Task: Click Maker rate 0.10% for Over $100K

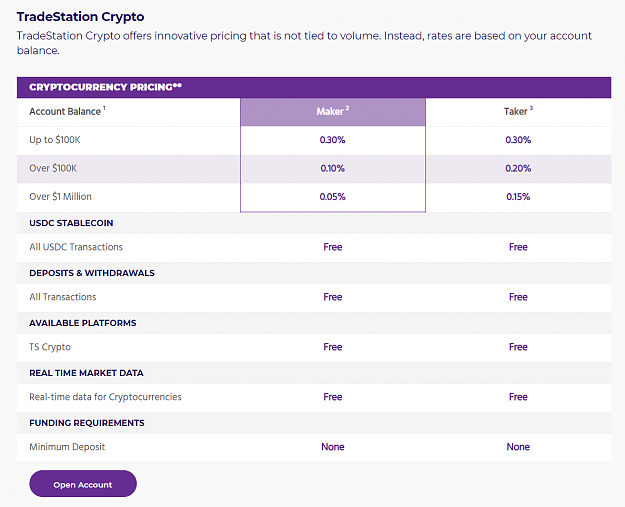Action: point(332,168)
